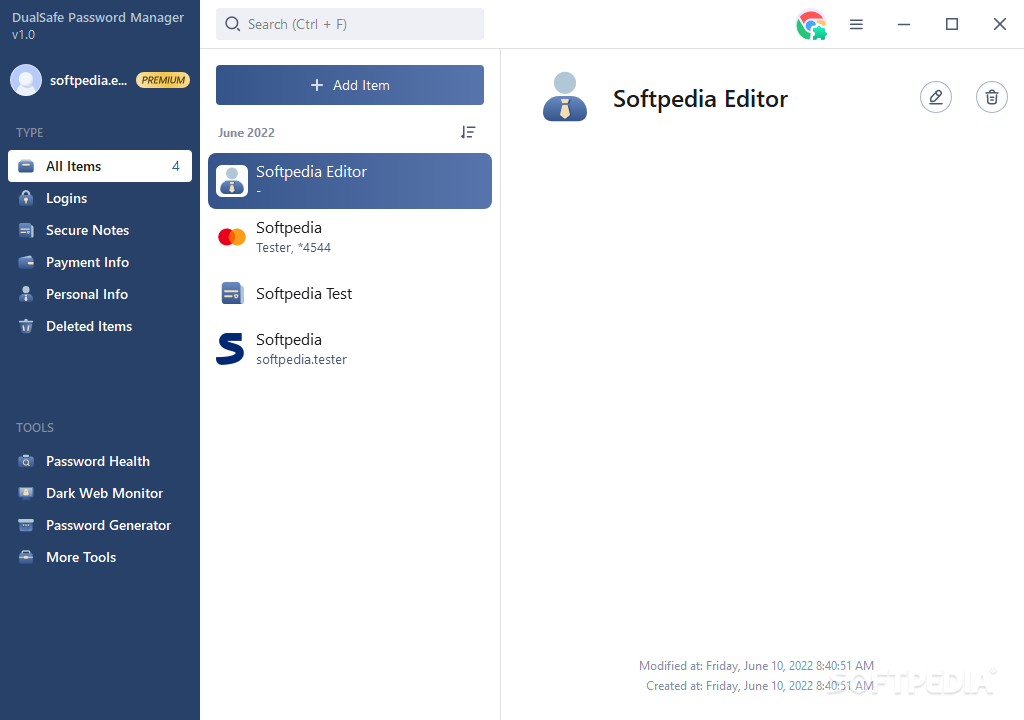Click the Softpedia Editor title in details pane
Image resolution: width=1024 pixels, height=720 pixels.
[700, 99]
